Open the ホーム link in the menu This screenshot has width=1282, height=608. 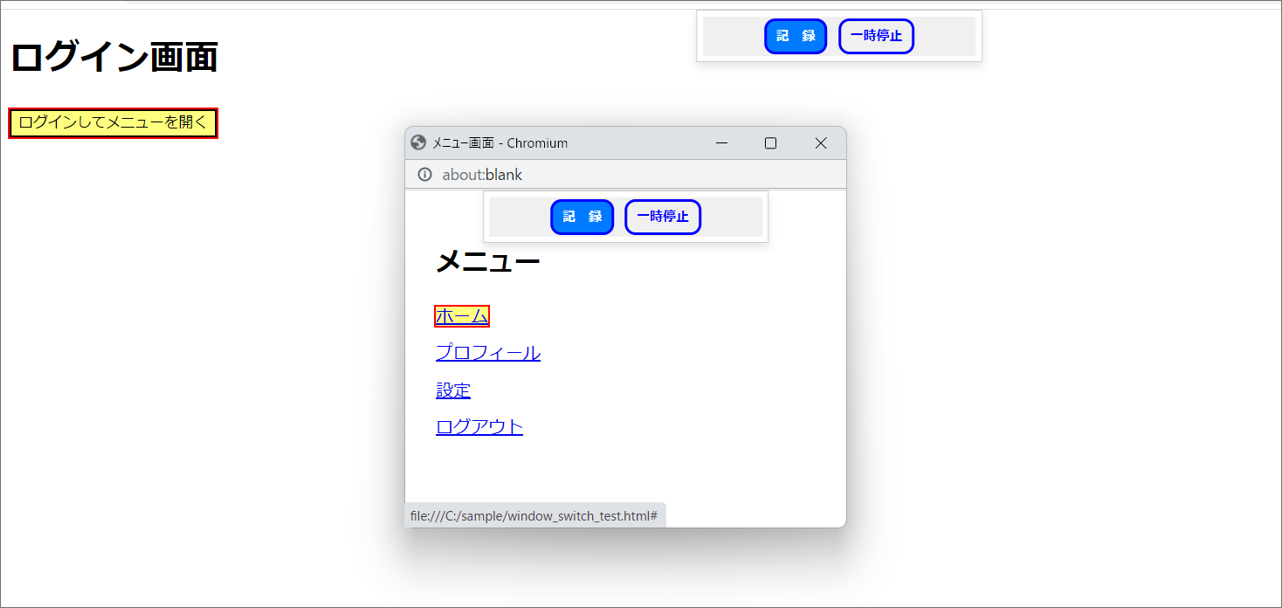coord(462,316)
